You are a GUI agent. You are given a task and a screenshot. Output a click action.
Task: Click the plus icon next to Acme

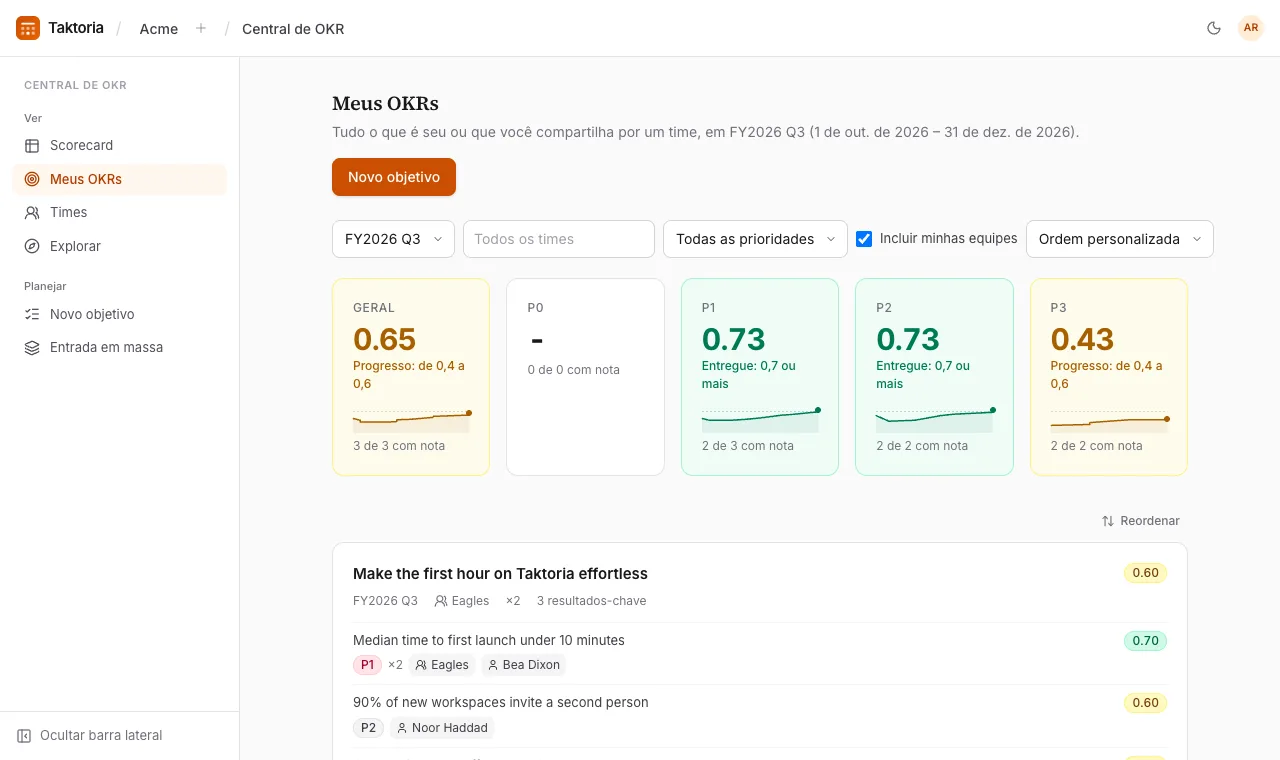click(x=201, y=28)
